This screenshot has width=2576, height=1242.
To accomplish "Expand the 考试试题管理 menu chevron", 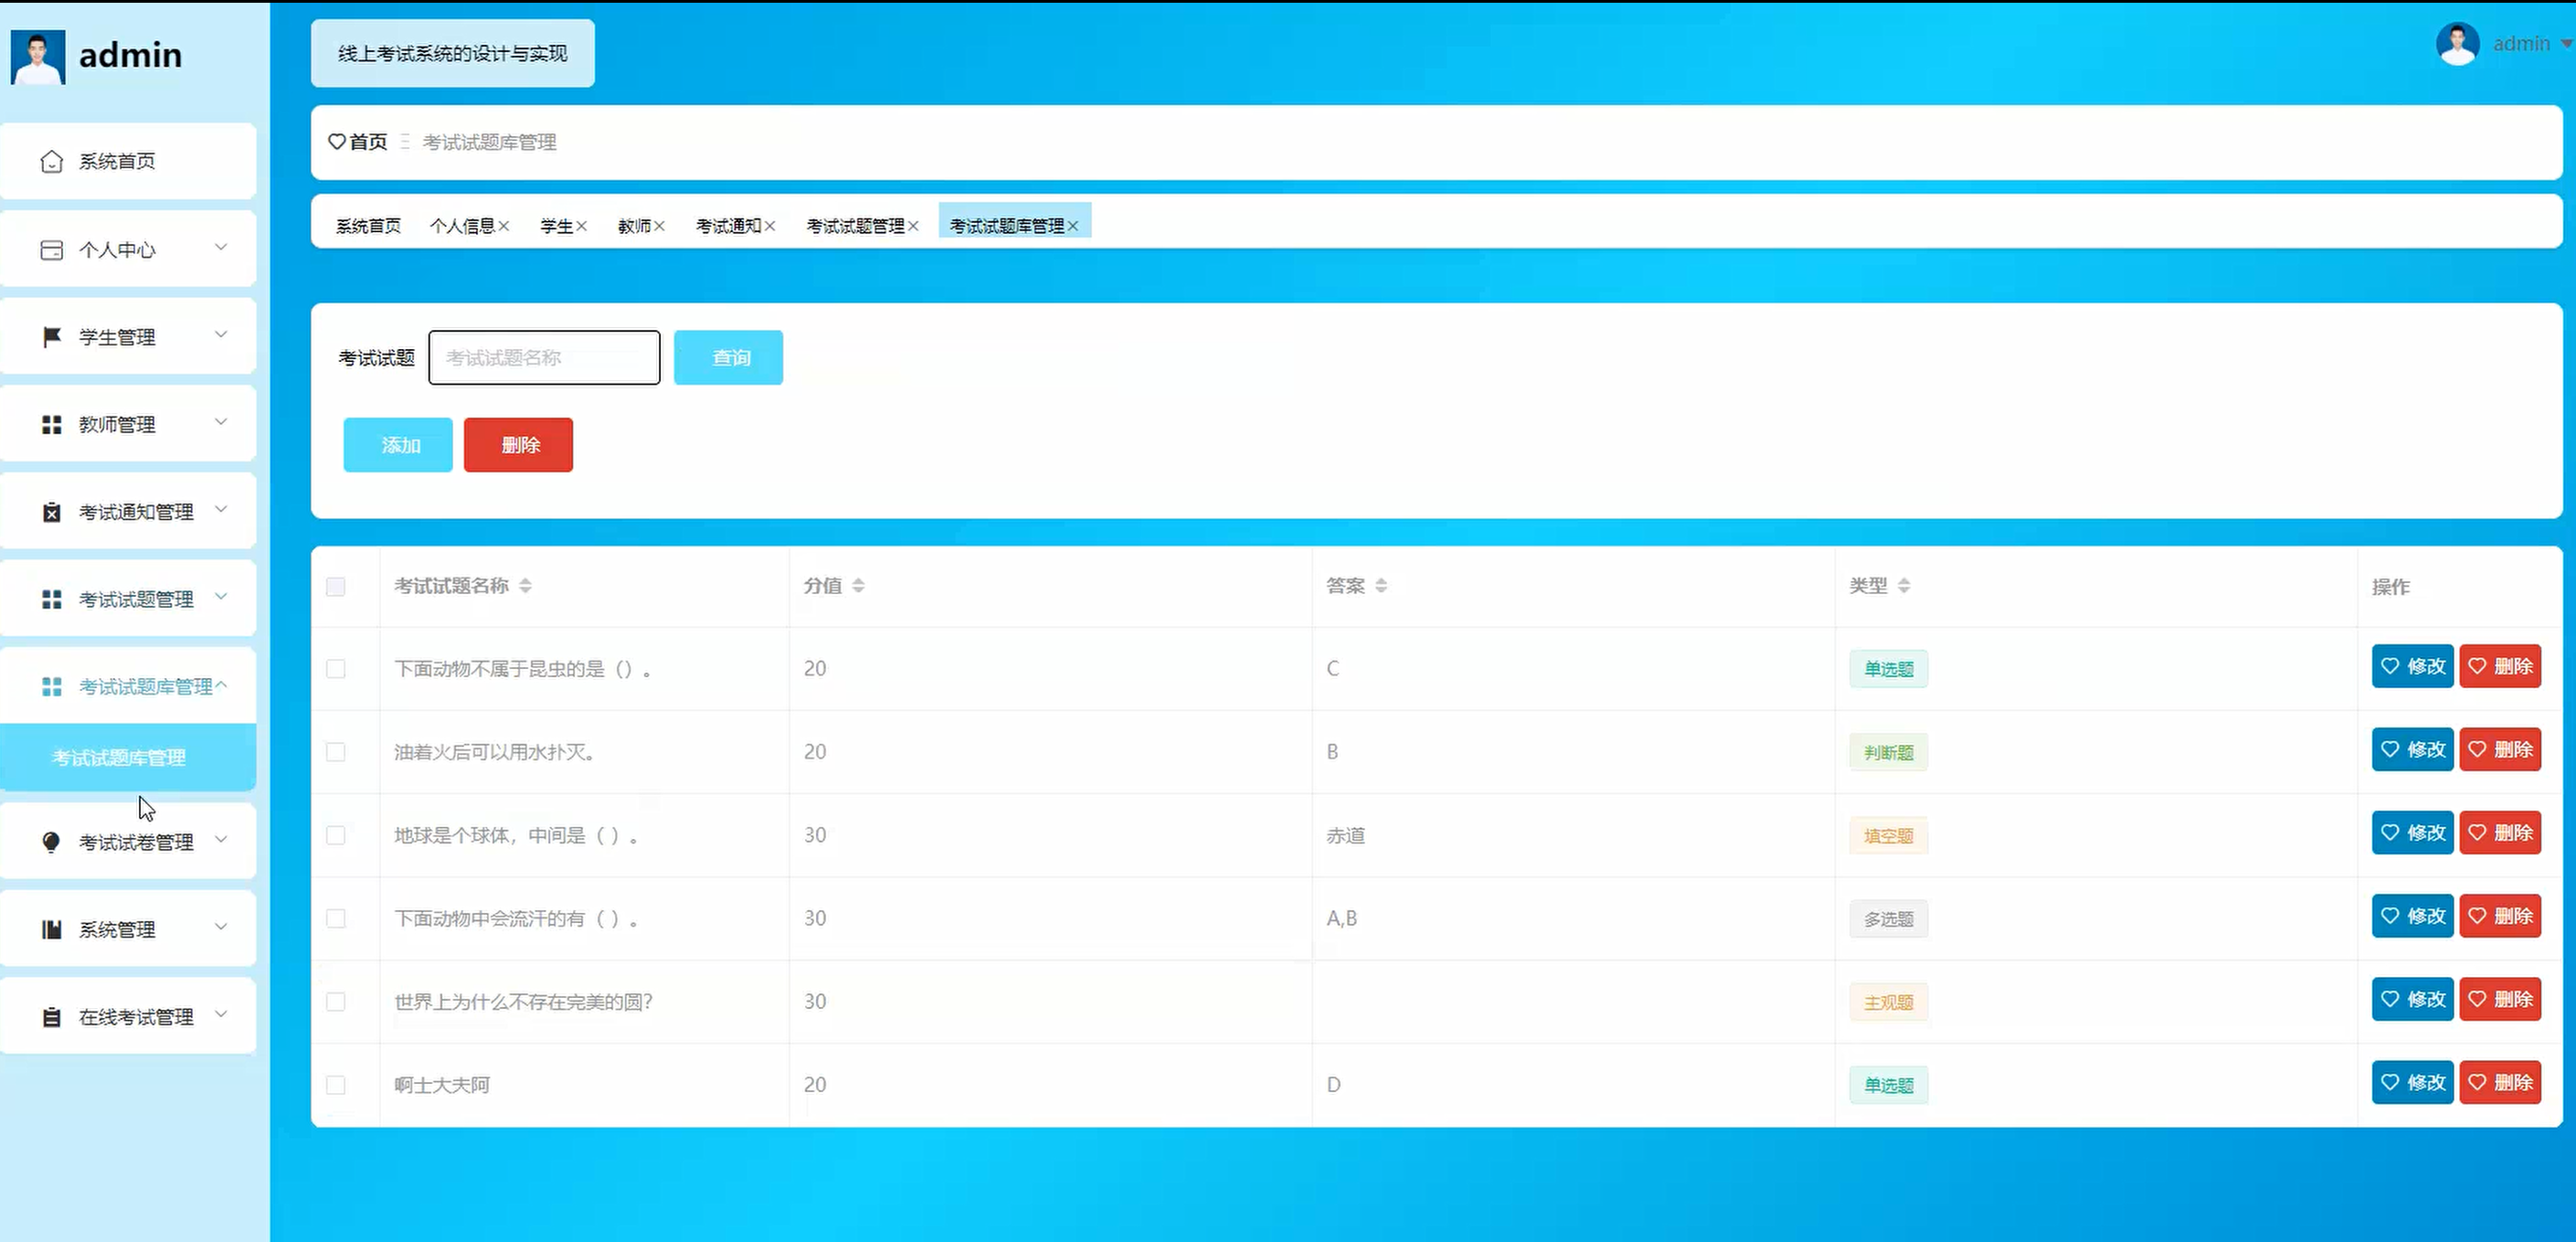I will 221,596.
